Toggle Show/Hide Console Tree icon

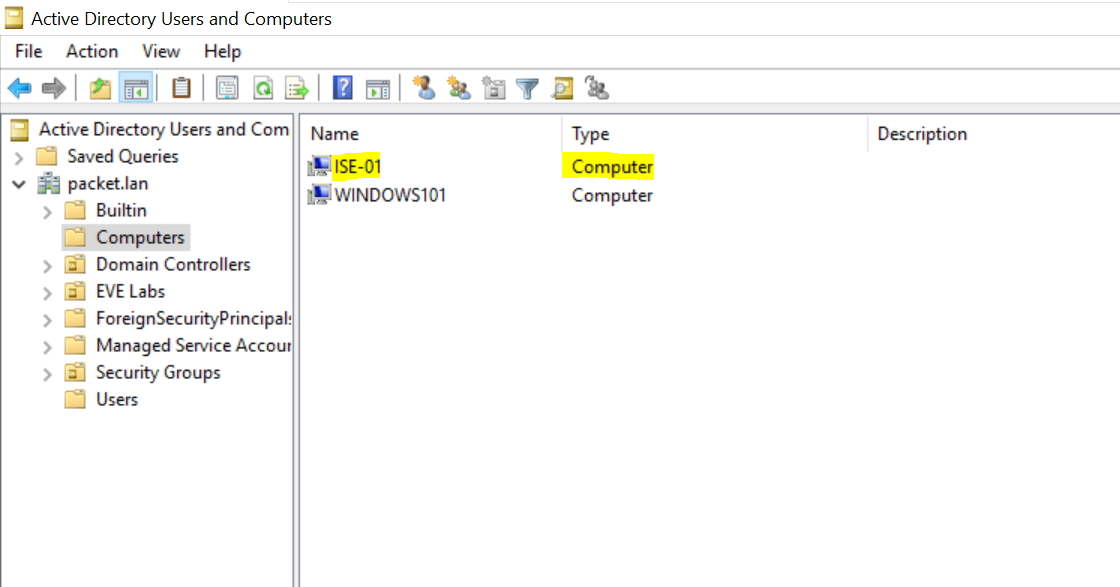point(136,89)
